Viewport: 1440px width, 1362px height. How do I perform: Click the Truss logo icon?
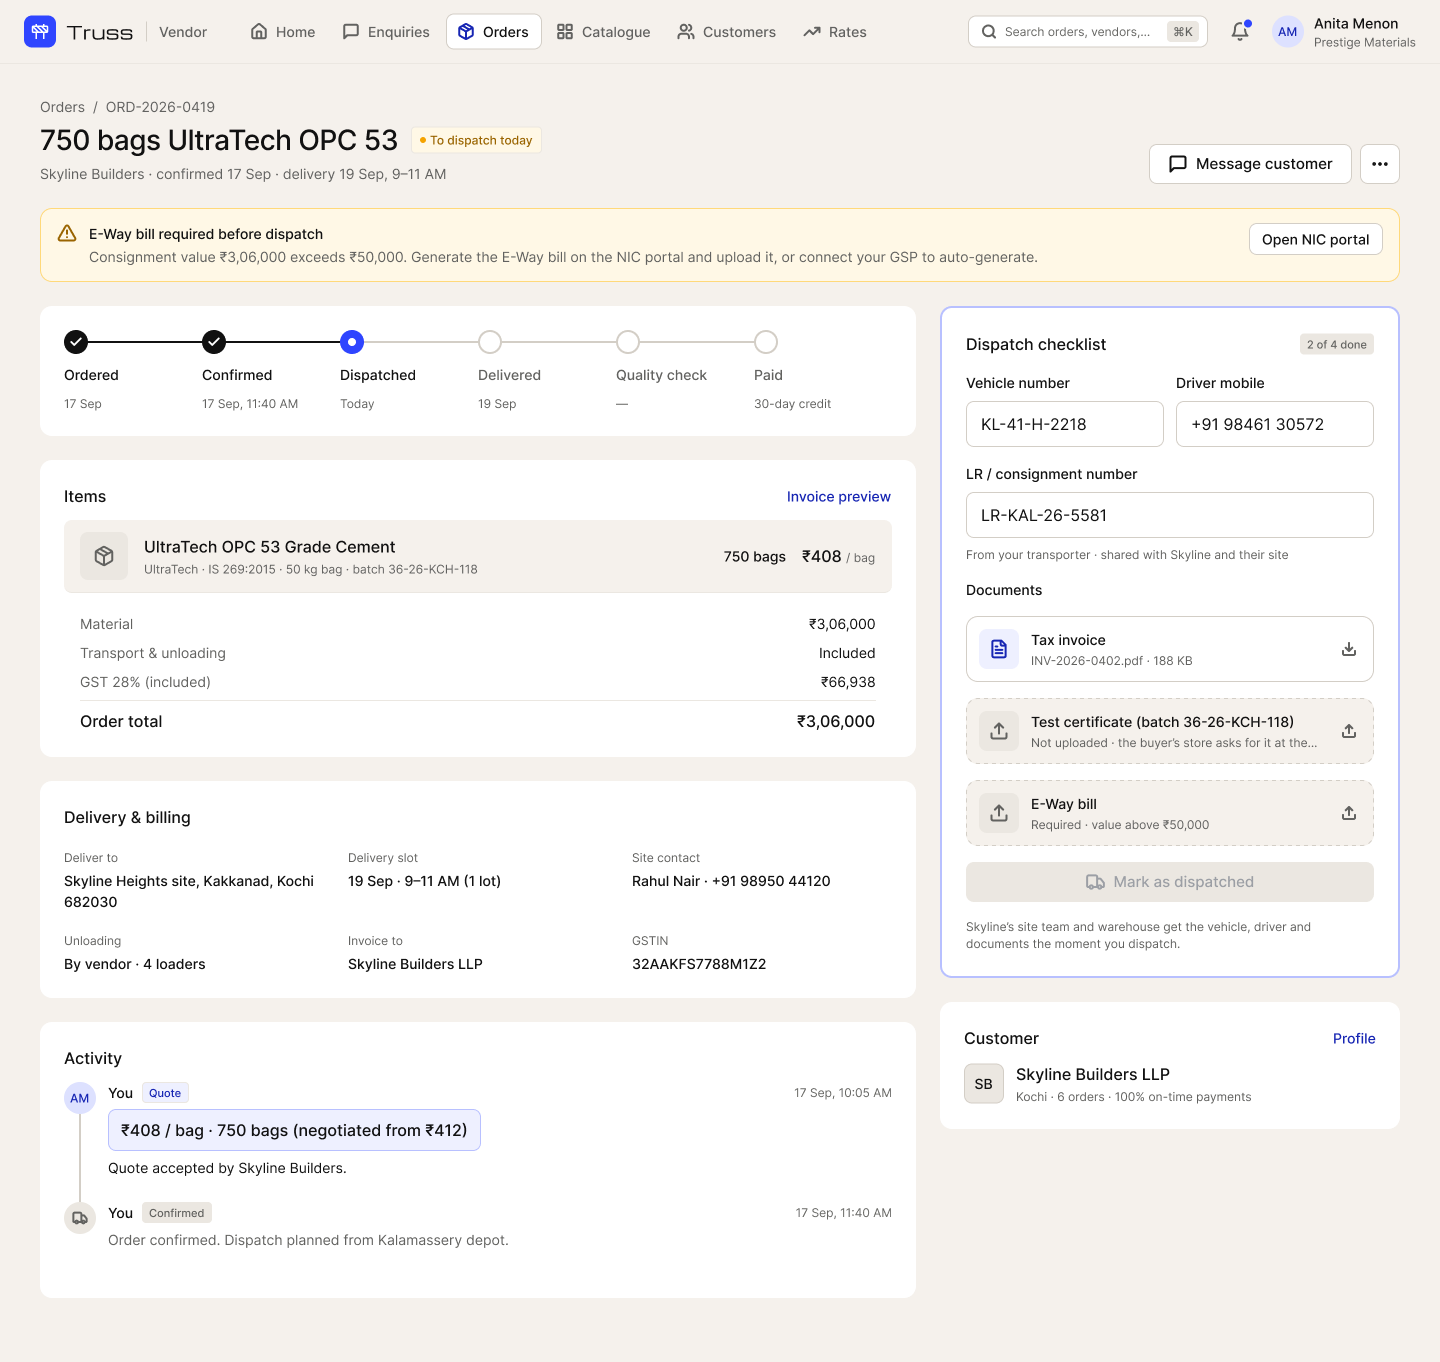coord(40,32)
